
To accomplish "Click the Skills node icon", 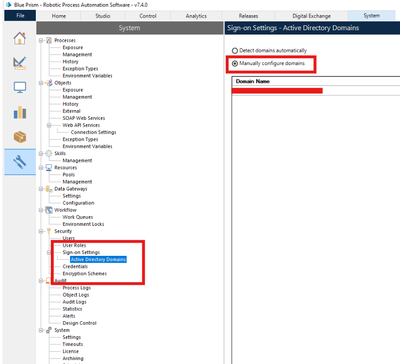I will click(49, 153).
